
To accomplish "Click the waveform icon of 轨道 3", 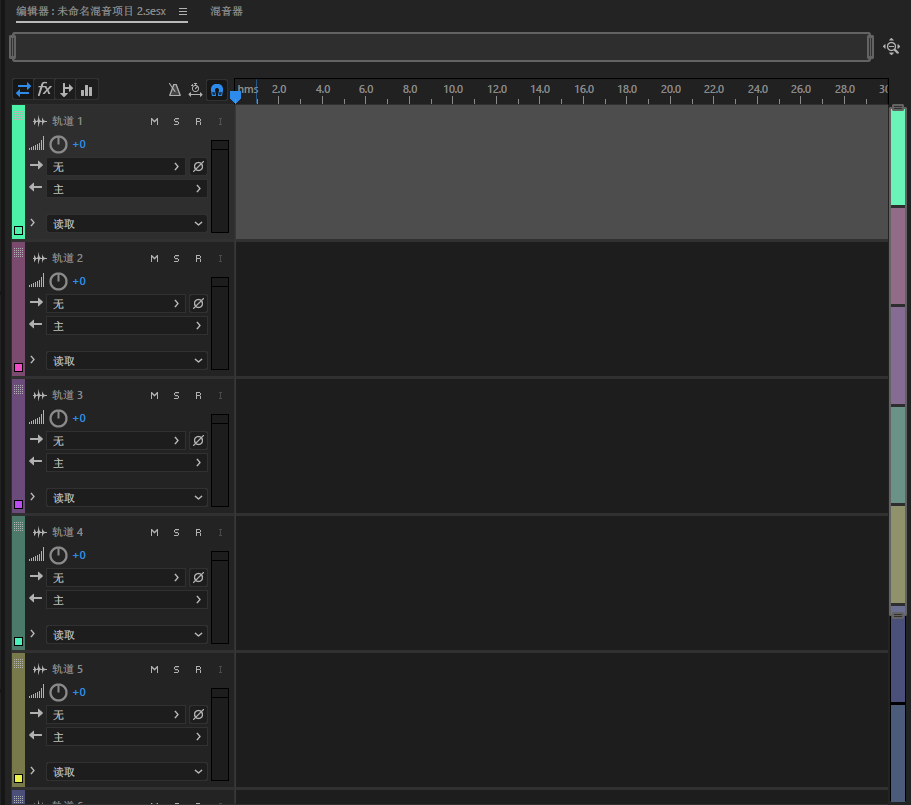I will pos(40,396).
